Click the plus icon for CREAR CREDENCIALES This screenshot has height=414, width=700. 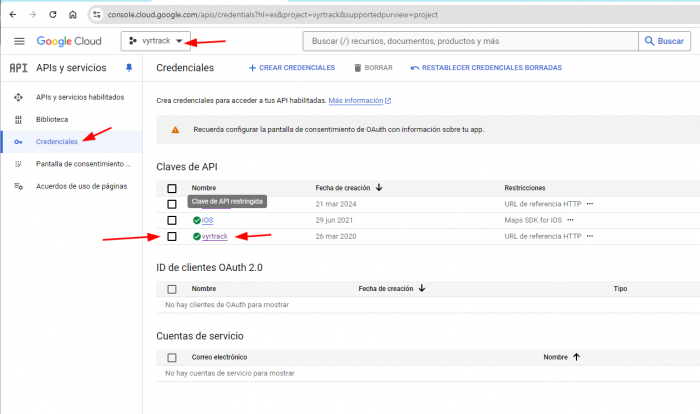point(252,68)
